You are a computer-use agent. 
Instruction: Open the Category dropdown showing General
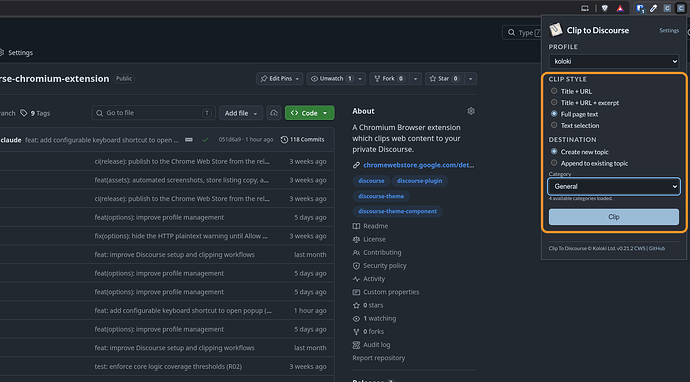point(614,187)
